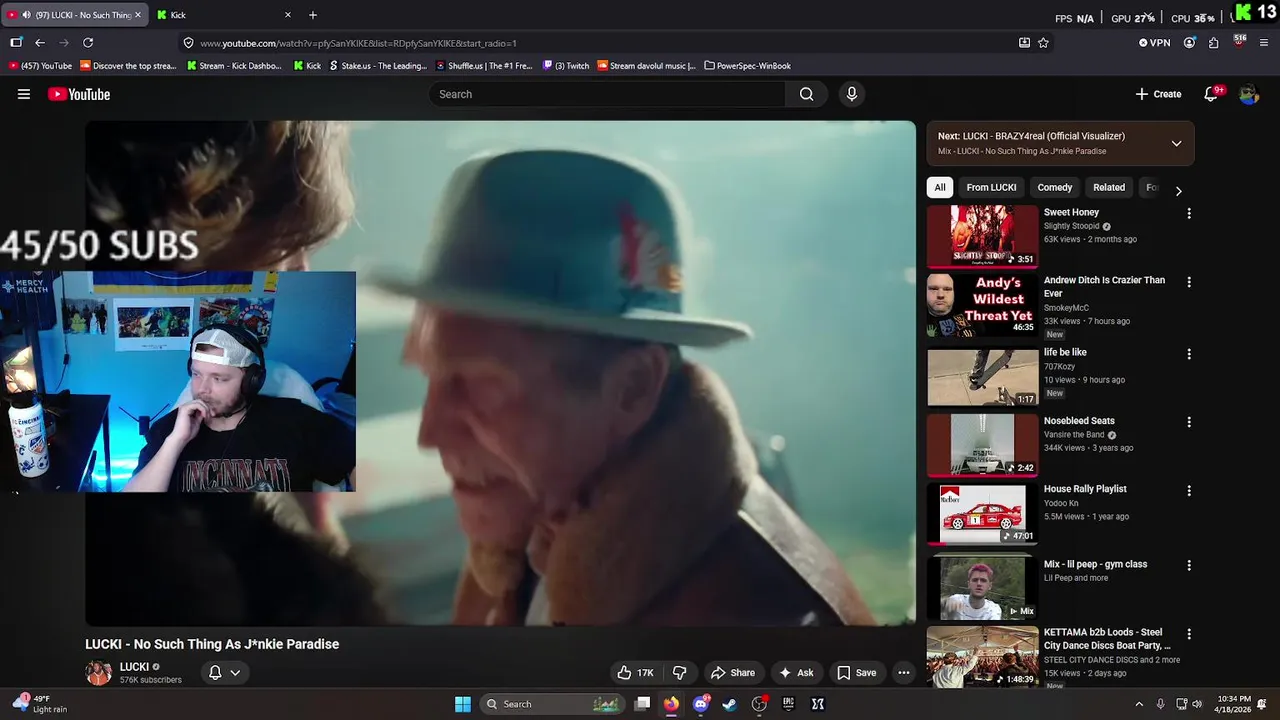
Task: Open Discord from the taskbar
Action: click(700, 704)
